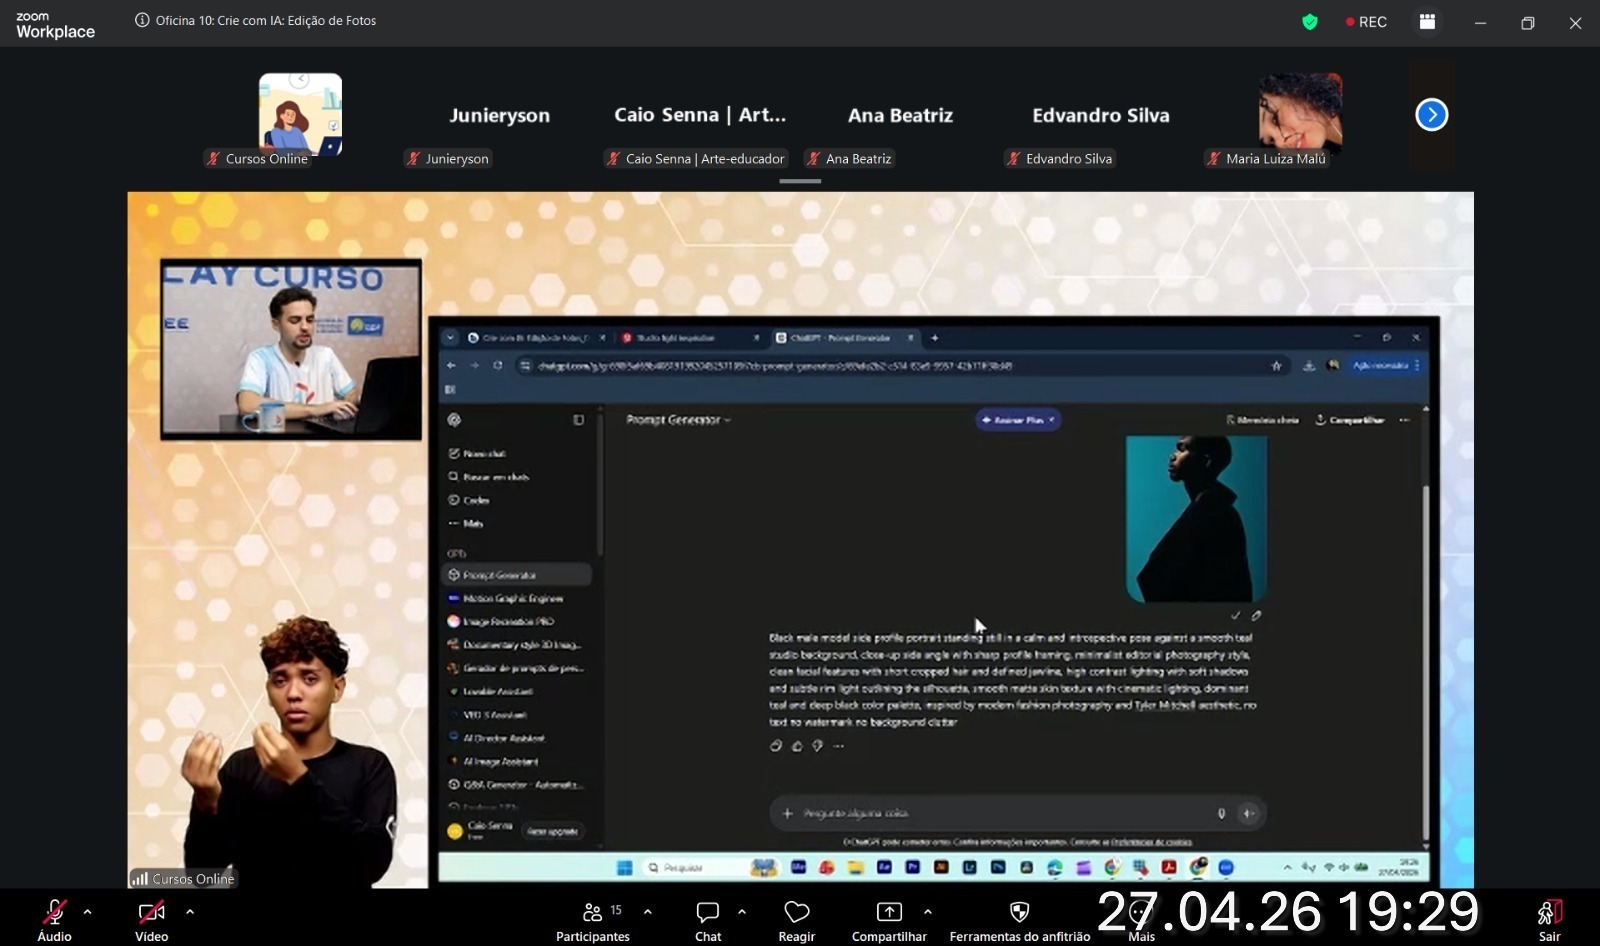This screenshot has width=1600, height=946.
Task: Select the Ana Beatriz participant tile
Action: pos(900,116)
